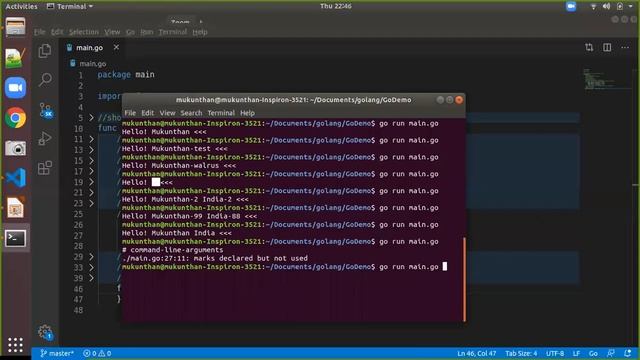Screen dimensions: 640x360
Task: Open the volume indicator
Action: point(606,6)
